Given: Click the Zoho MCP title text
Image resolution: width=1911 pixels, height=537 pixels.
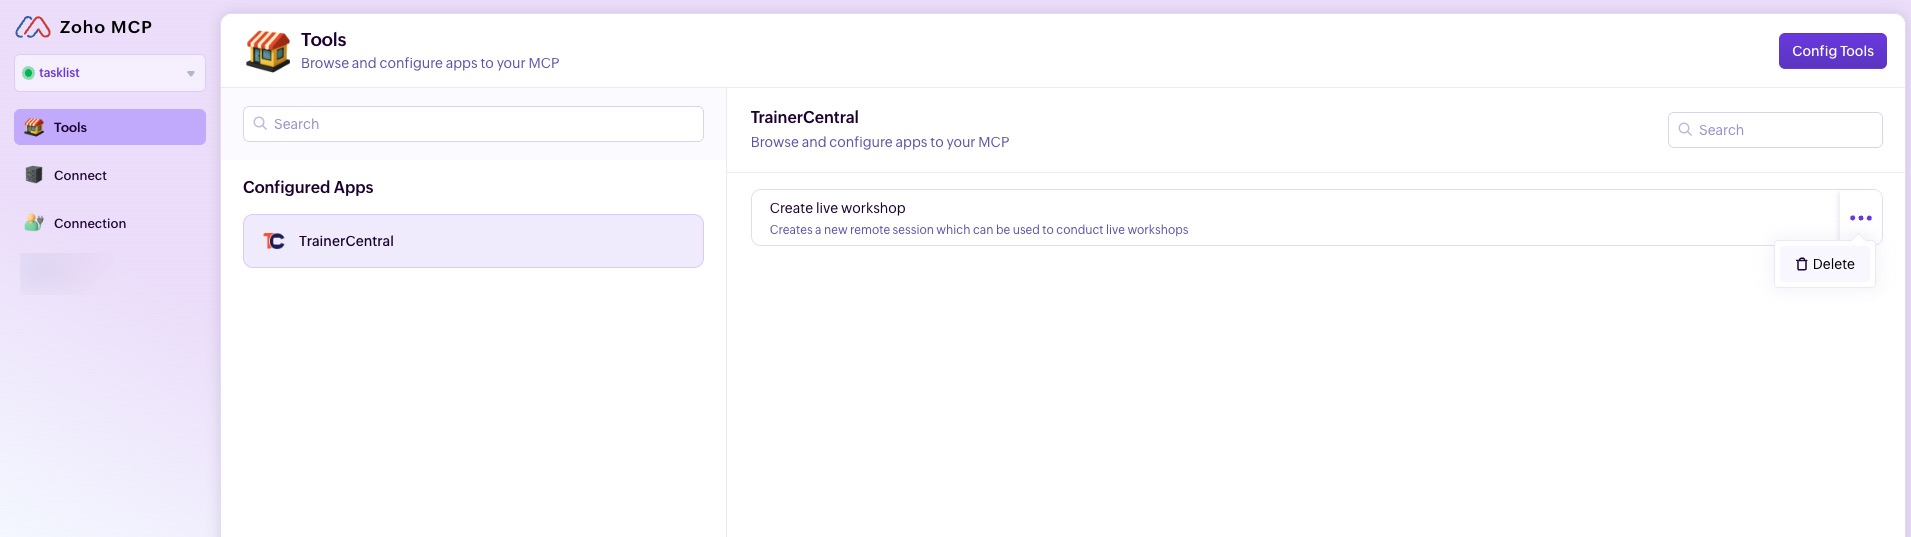Looking at the screenshot, I should point(106,27).
